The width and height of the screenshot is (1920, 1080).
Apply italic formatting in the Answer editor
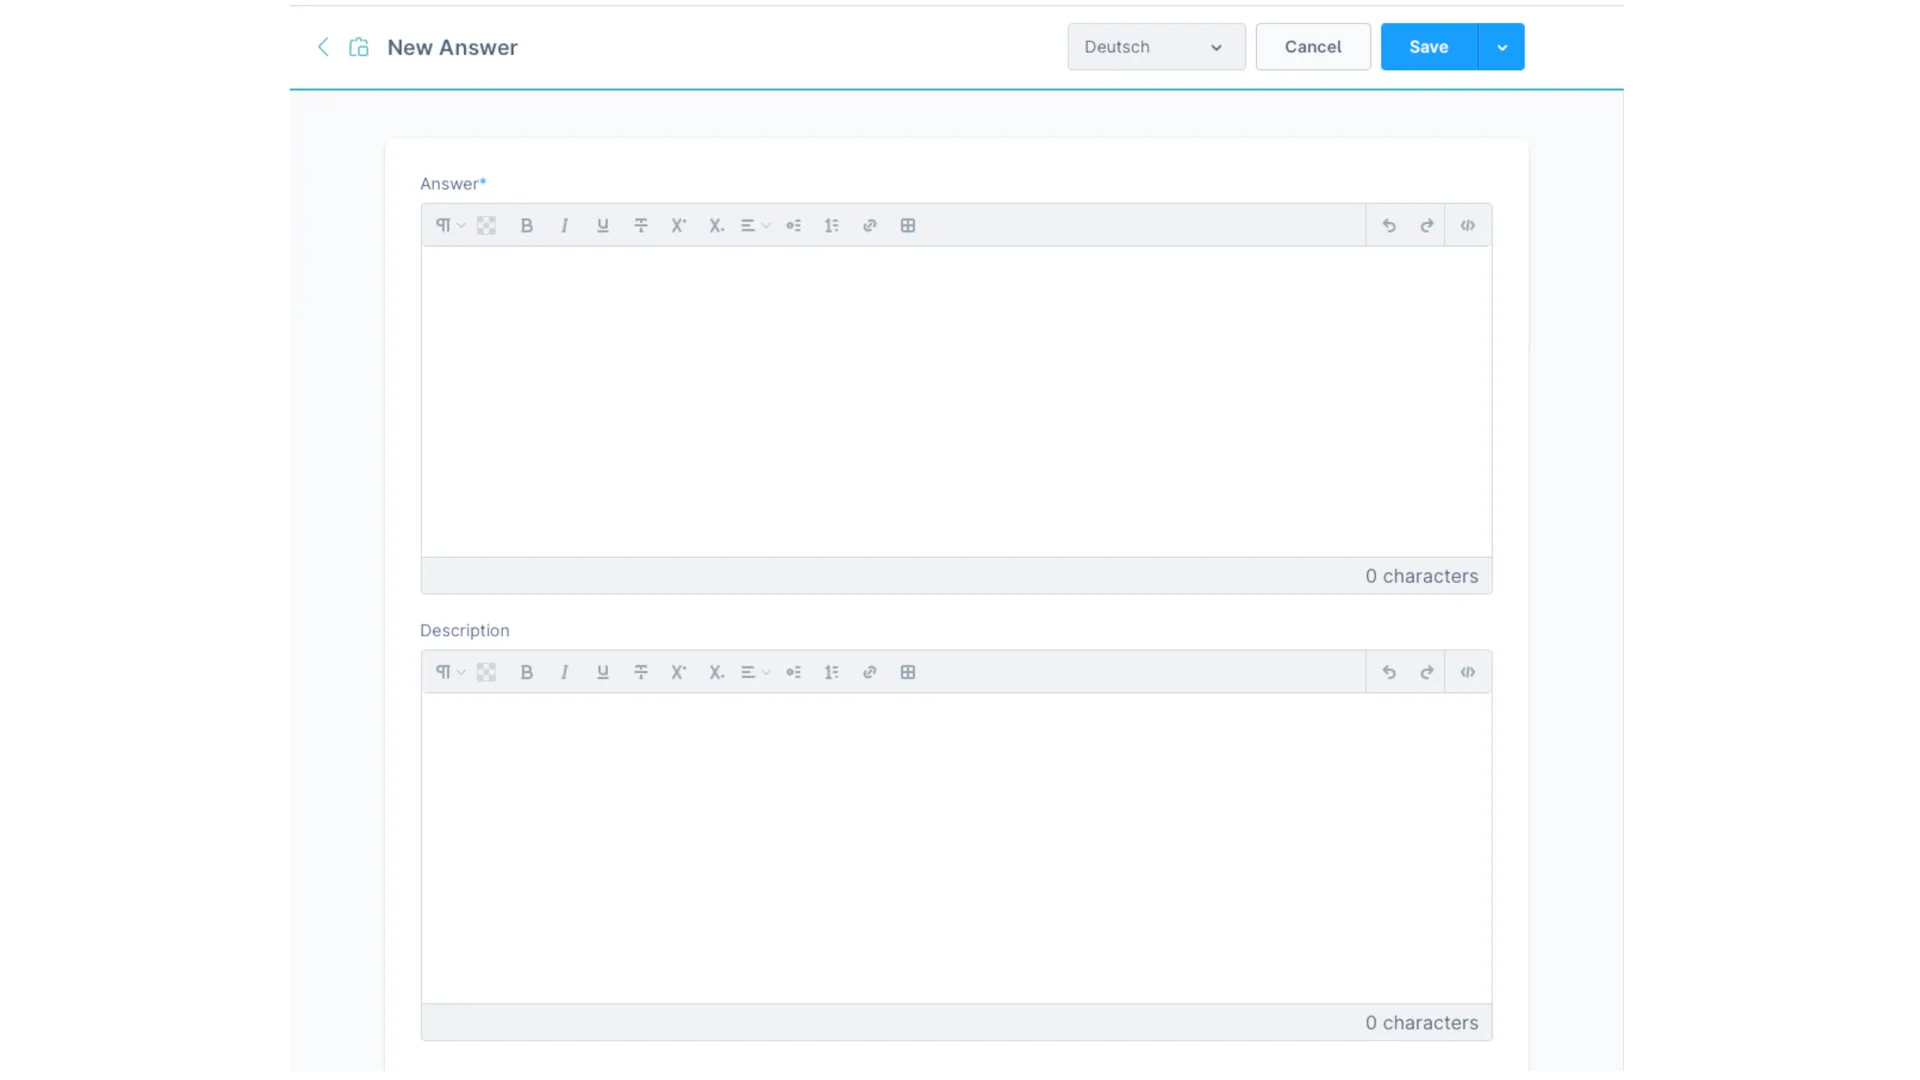(x=565, y=225)
